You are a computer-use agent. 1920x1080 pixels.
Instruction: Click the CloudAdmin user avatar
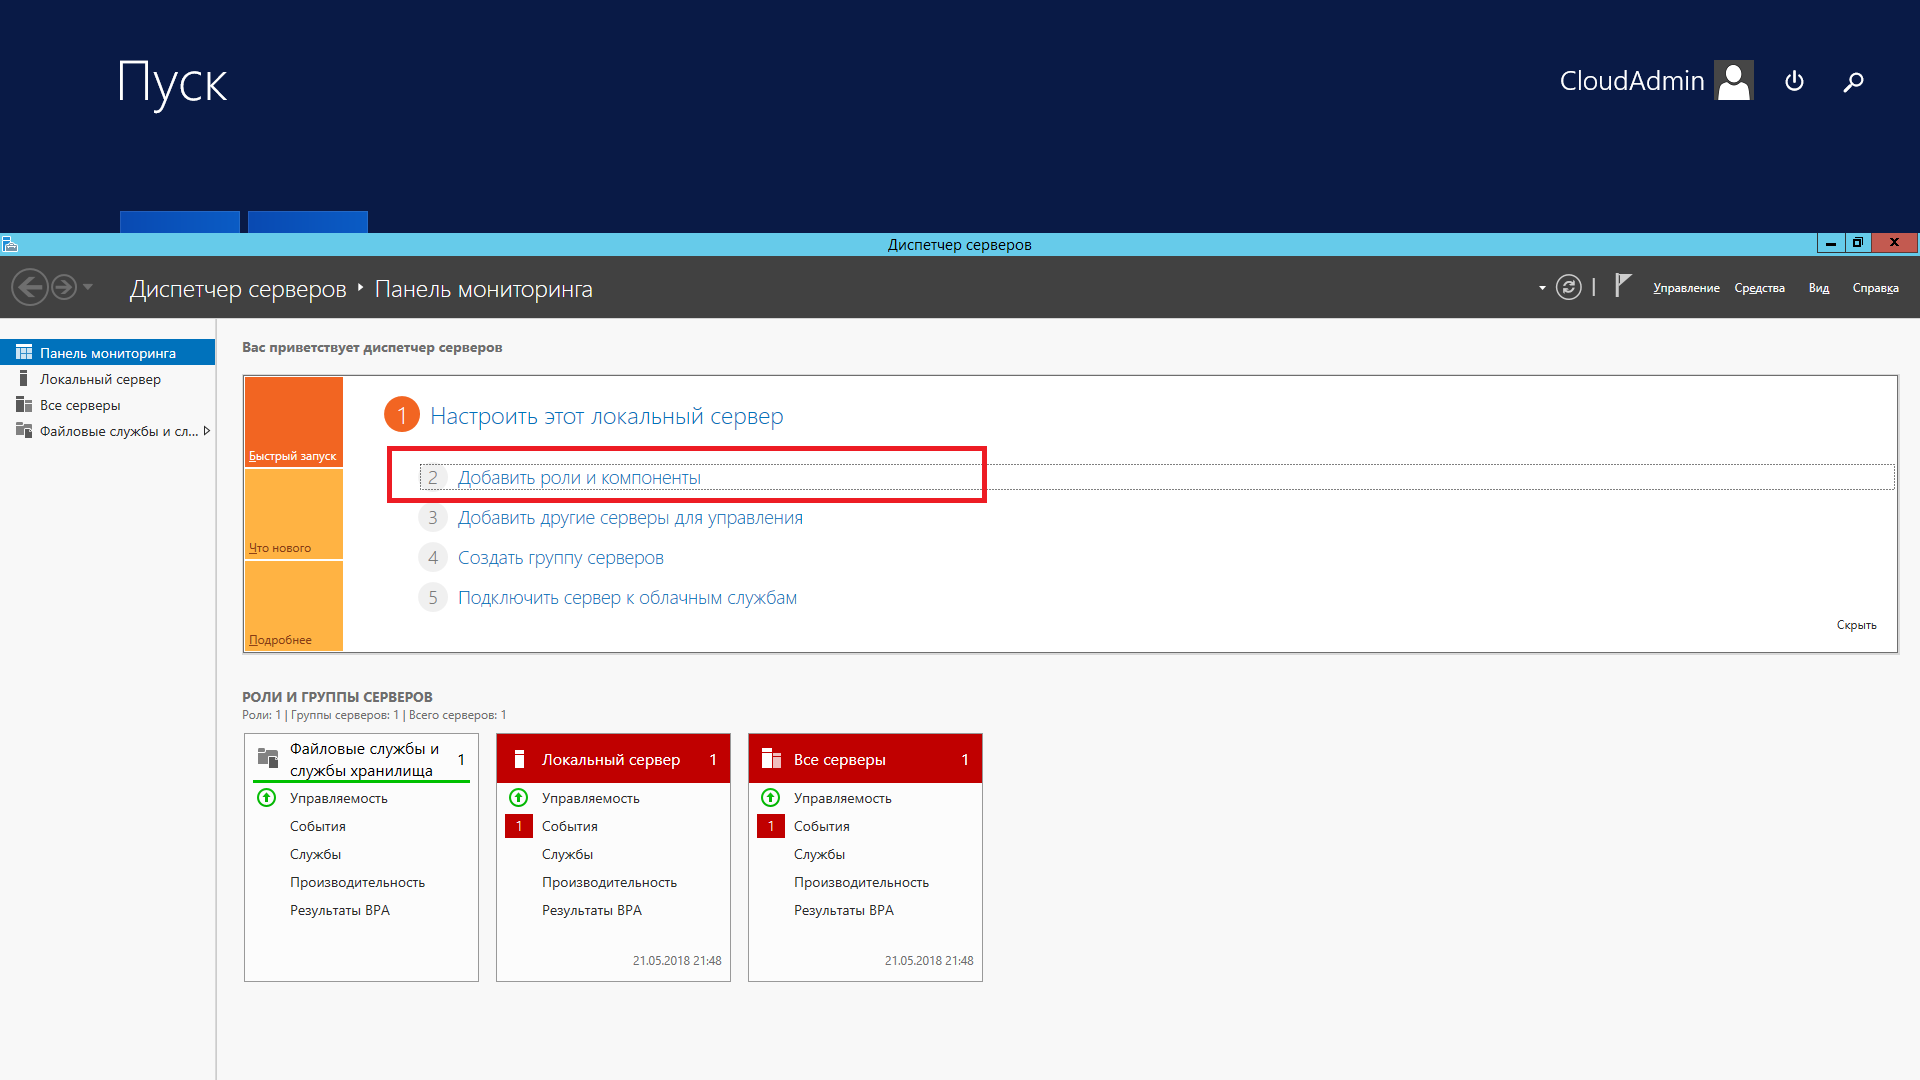pyautogui.click(x=1734, y=80)
